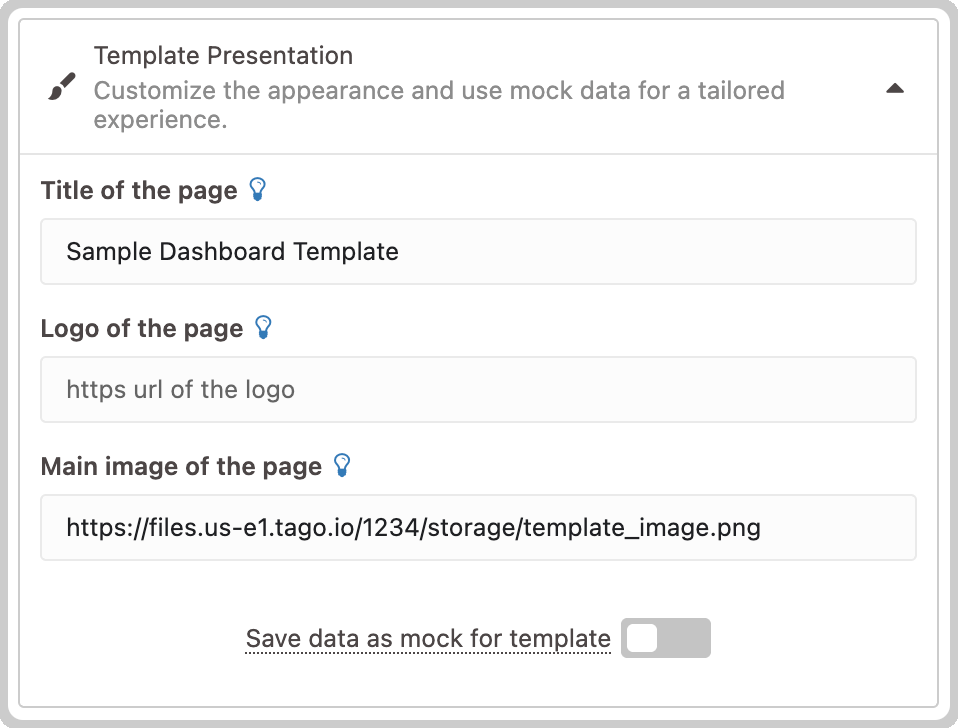The image size is (958, 728).
Task: Click the white knob of the mock toggle
Action: coord(642,638)
